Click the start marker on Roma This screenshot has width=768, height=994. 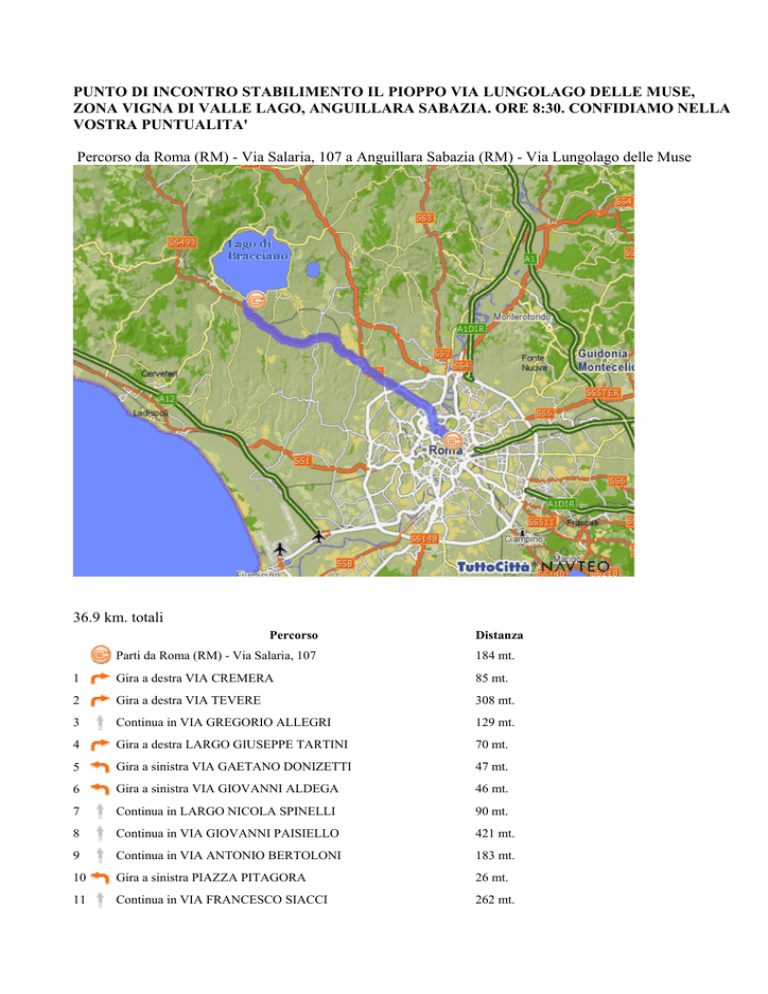coord(452,438)
